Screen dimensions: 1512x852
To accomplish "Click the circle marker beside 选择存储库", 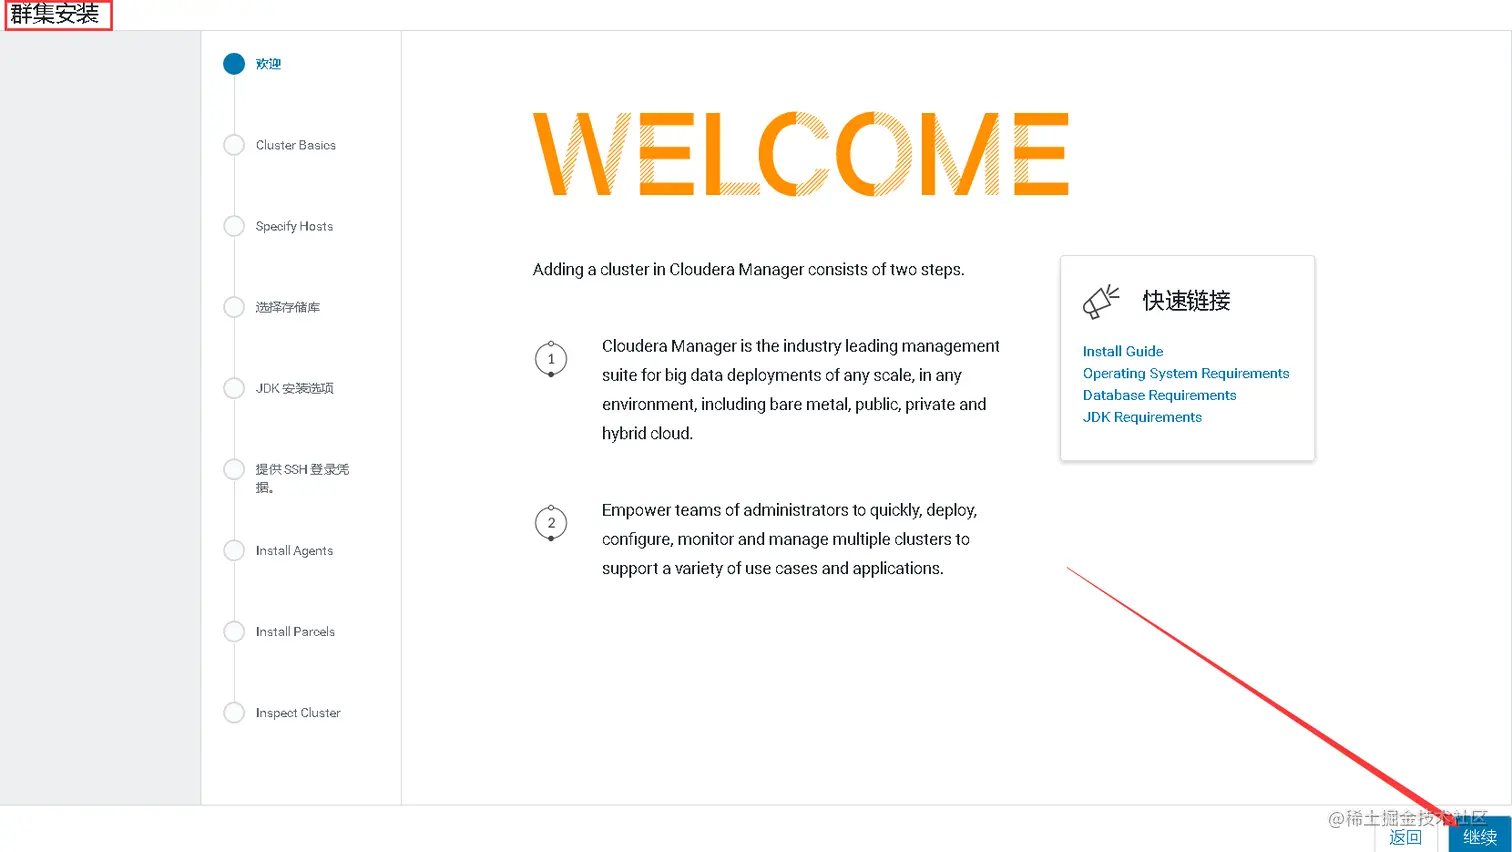I will pyautogui.click(x=234, y=307).
